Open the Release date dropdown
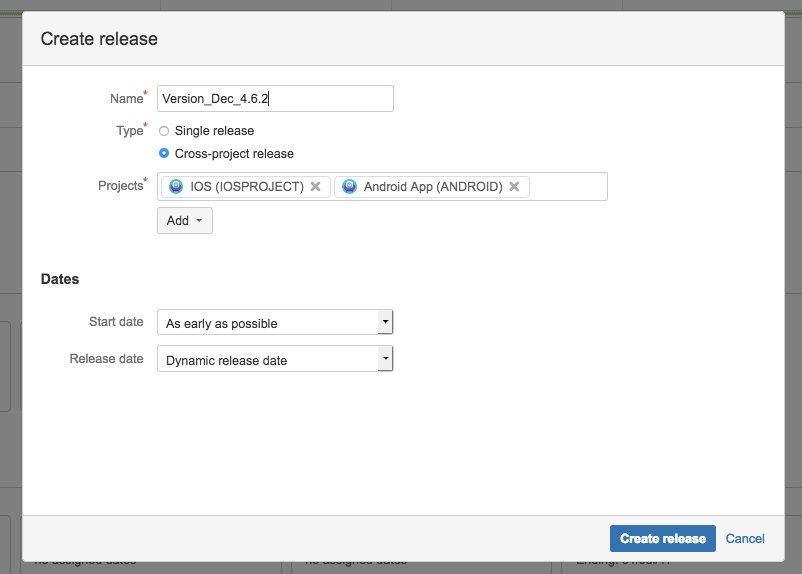 (275, 359)
